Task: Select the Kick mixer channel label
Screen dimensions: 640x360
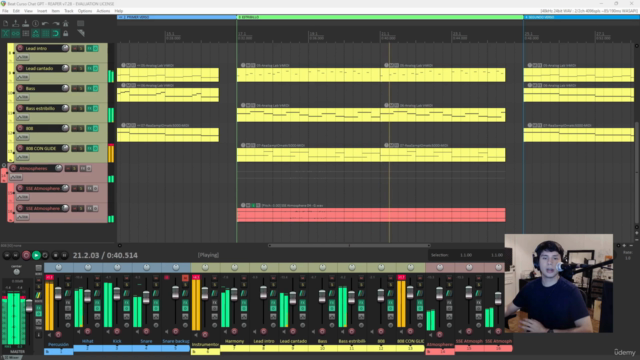Action: 117,341
